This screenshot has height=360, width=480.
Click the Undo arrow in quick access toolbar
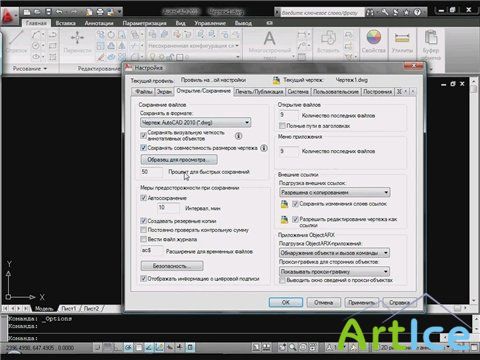59,12
